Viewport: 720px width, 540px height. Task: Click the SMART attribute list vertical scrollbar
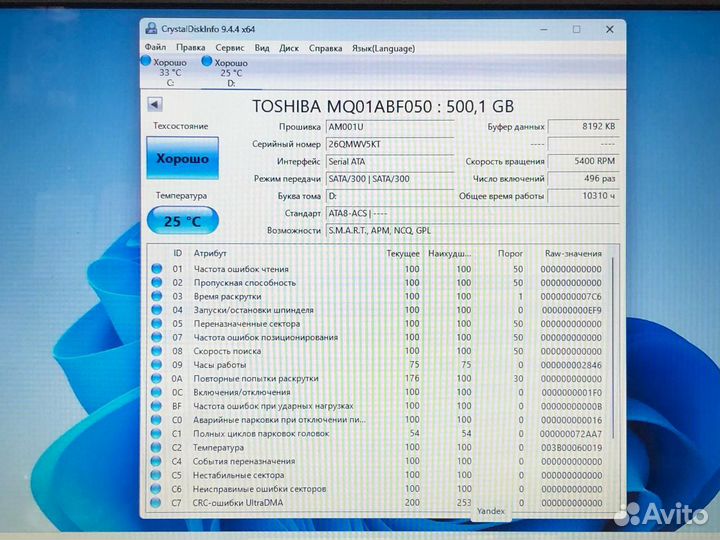[x=613, y=349]
